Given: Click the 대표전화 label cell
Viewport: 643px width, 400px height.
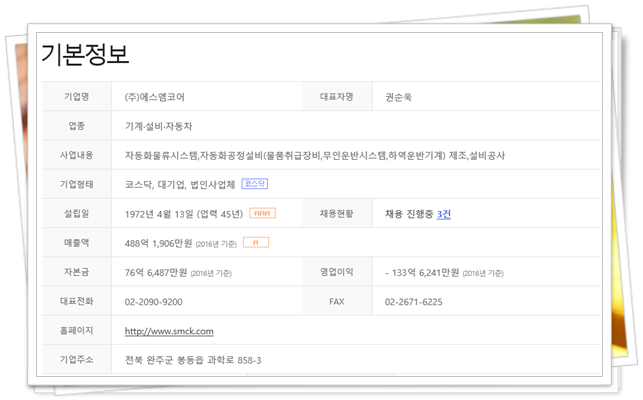Looking at the screenshot, I should pos(77,301).
